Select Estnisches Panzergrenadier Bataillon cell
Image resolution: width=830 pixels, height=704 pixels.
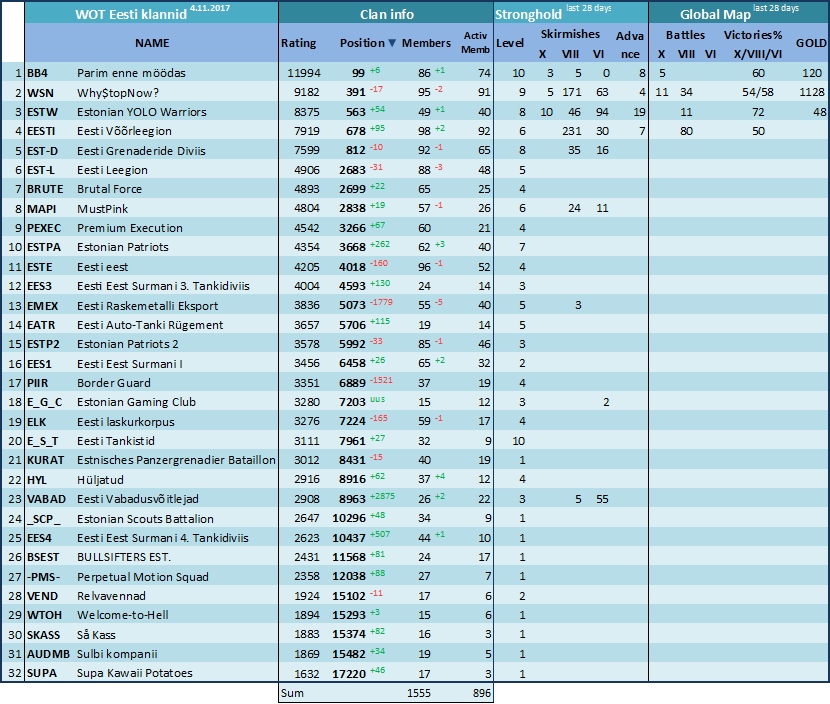pyautogui.click(x=176, y=460)
